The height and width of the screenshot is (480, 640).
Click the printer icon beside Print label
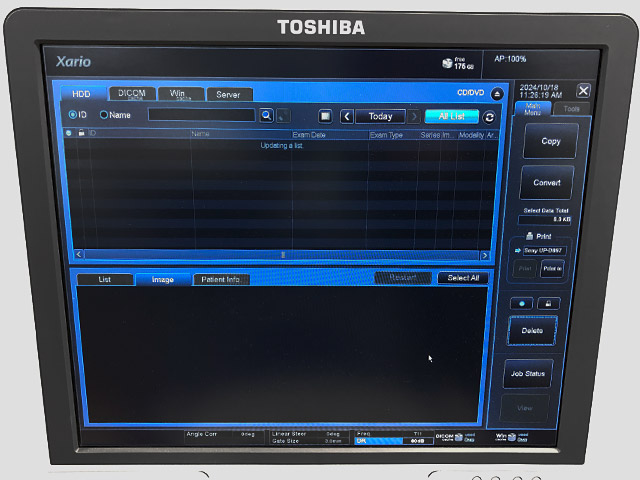529,236
